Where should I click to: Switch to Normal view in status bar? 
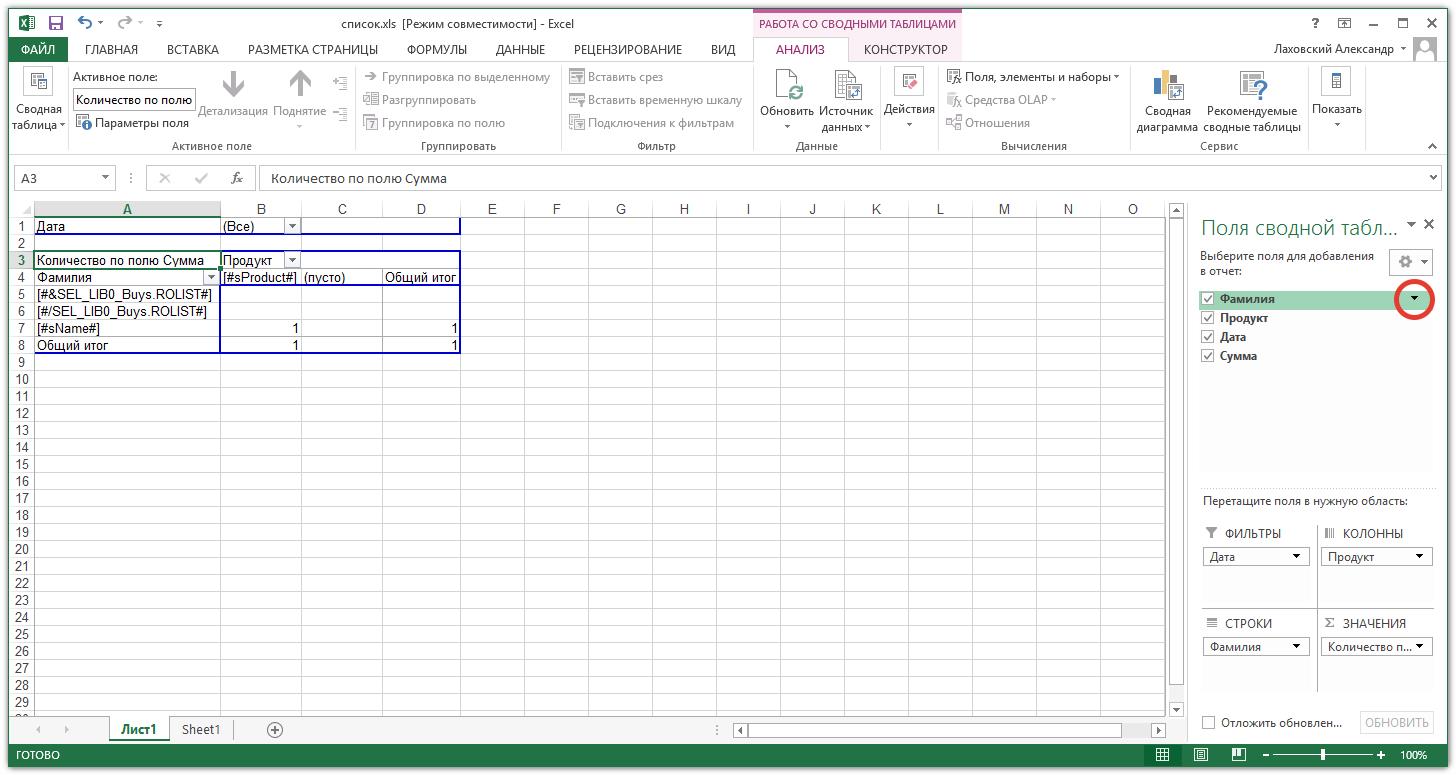(1162, 755)
